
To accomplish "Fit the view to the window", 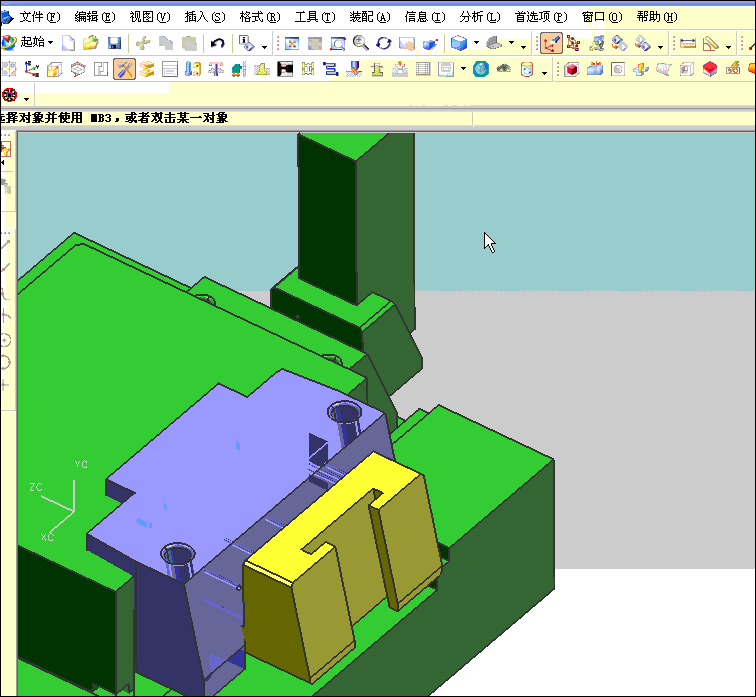I will click(292, 44).
